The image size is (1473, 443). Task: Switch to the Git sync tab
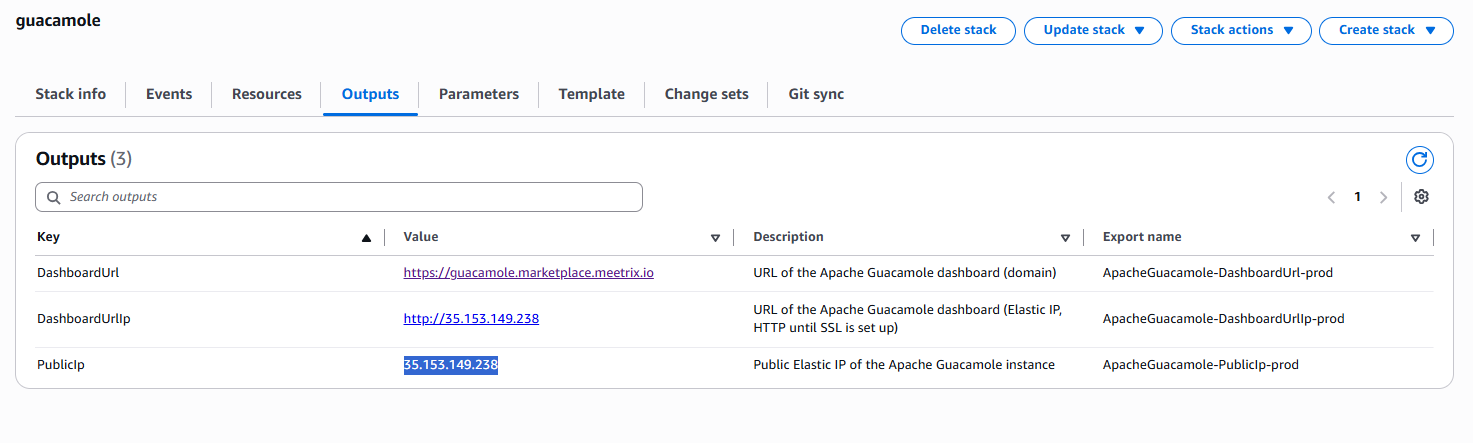point(816,94)
